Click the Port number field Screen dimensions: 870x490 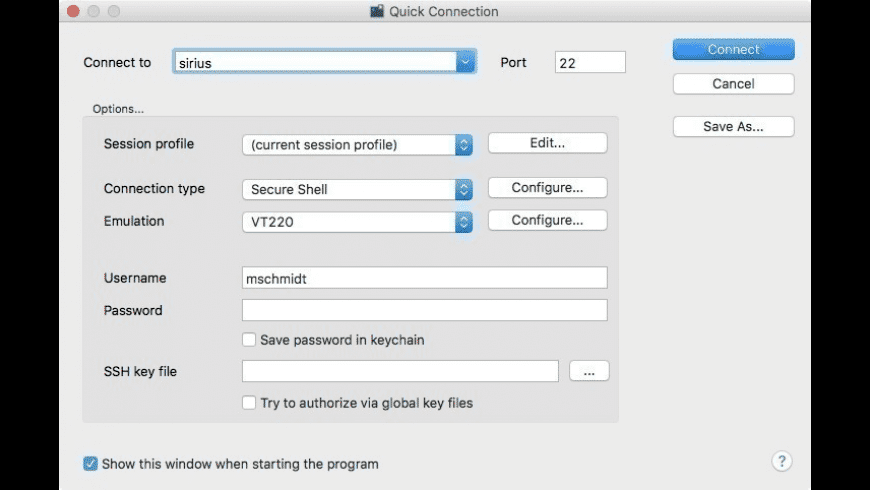point(590,62)
